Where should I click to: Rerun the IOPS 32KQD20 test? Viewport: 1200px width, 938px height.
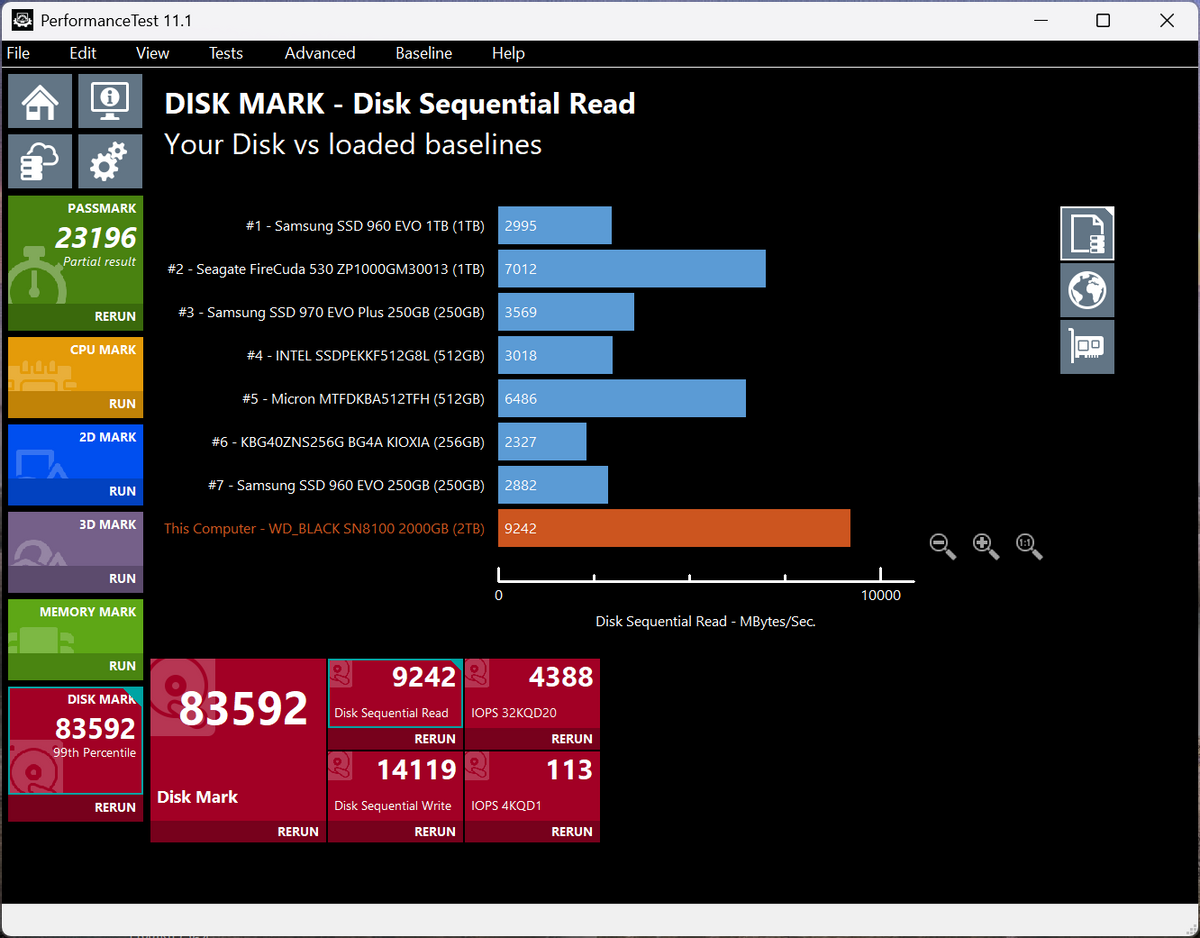[572, 739]
